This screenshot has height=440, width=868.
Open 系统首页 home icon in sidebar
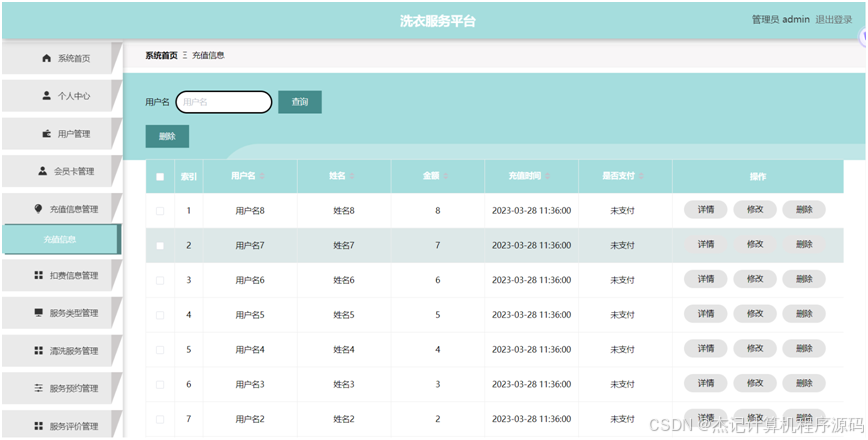point(46,58)
